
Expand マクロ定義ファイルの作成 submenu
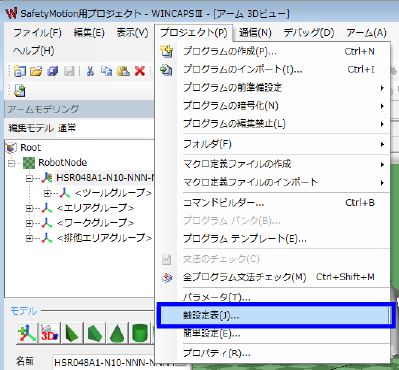tap(273, 164)
